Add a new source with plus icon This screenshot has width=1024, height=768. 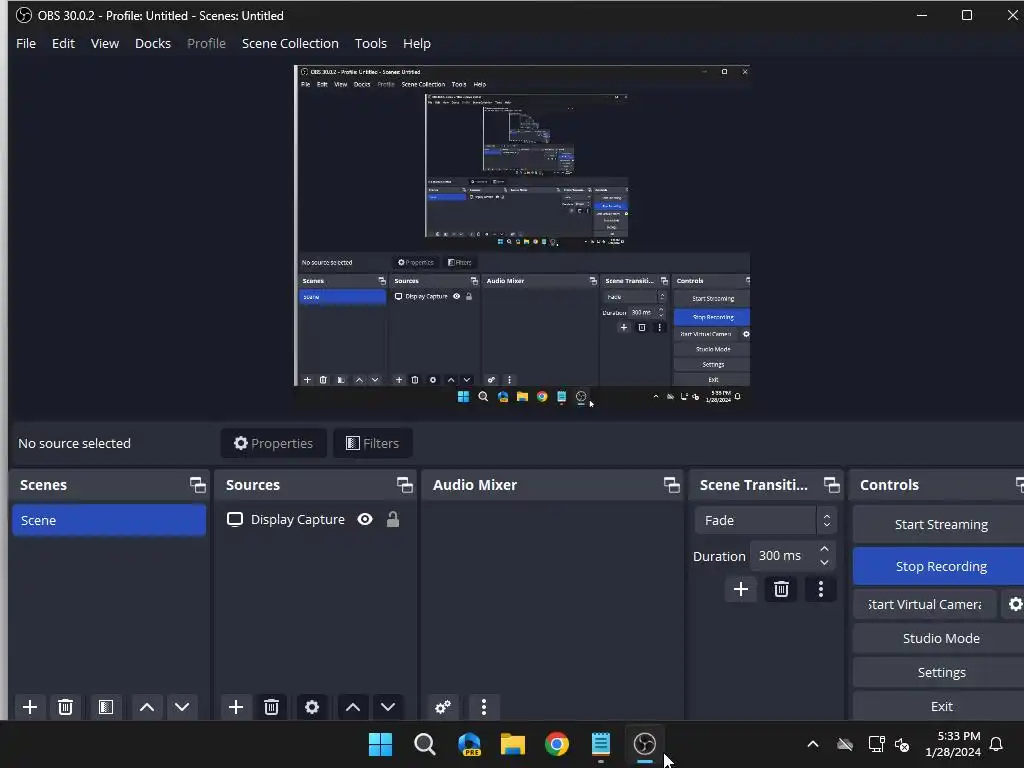[236, 707]
